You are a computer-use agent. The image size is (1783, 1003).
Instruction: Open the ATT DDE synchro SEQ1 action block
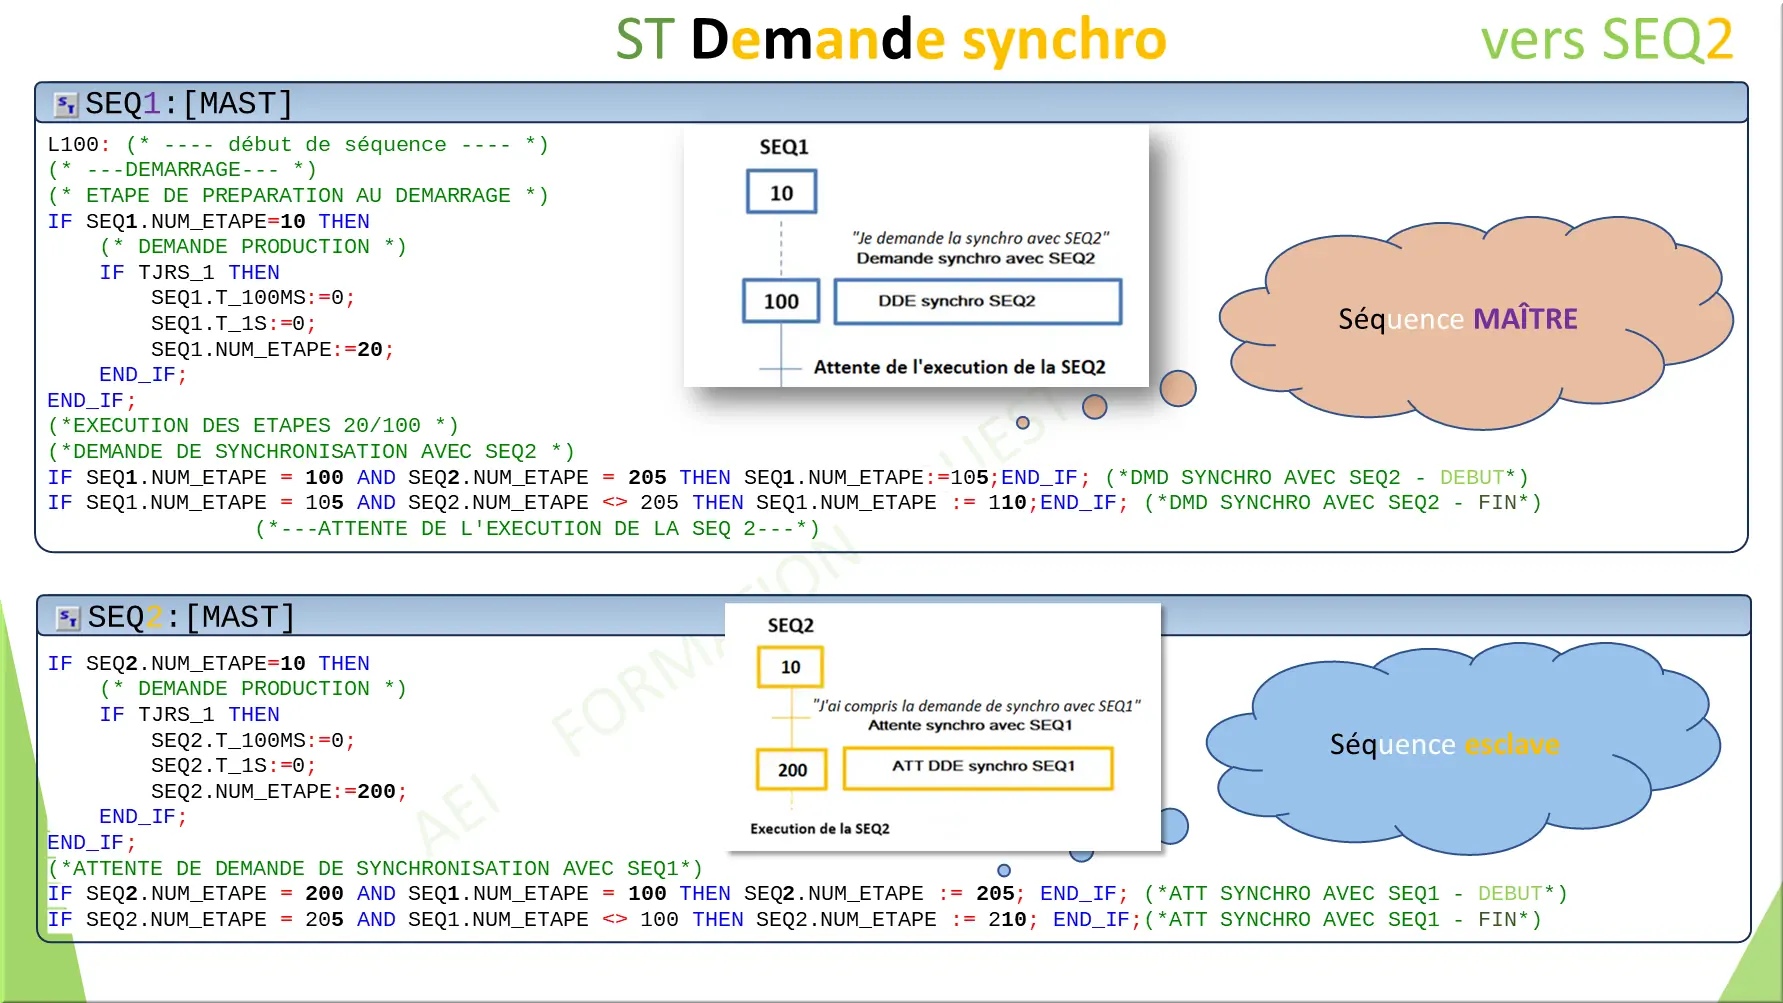pyautogui.click(x=977, y=767)
